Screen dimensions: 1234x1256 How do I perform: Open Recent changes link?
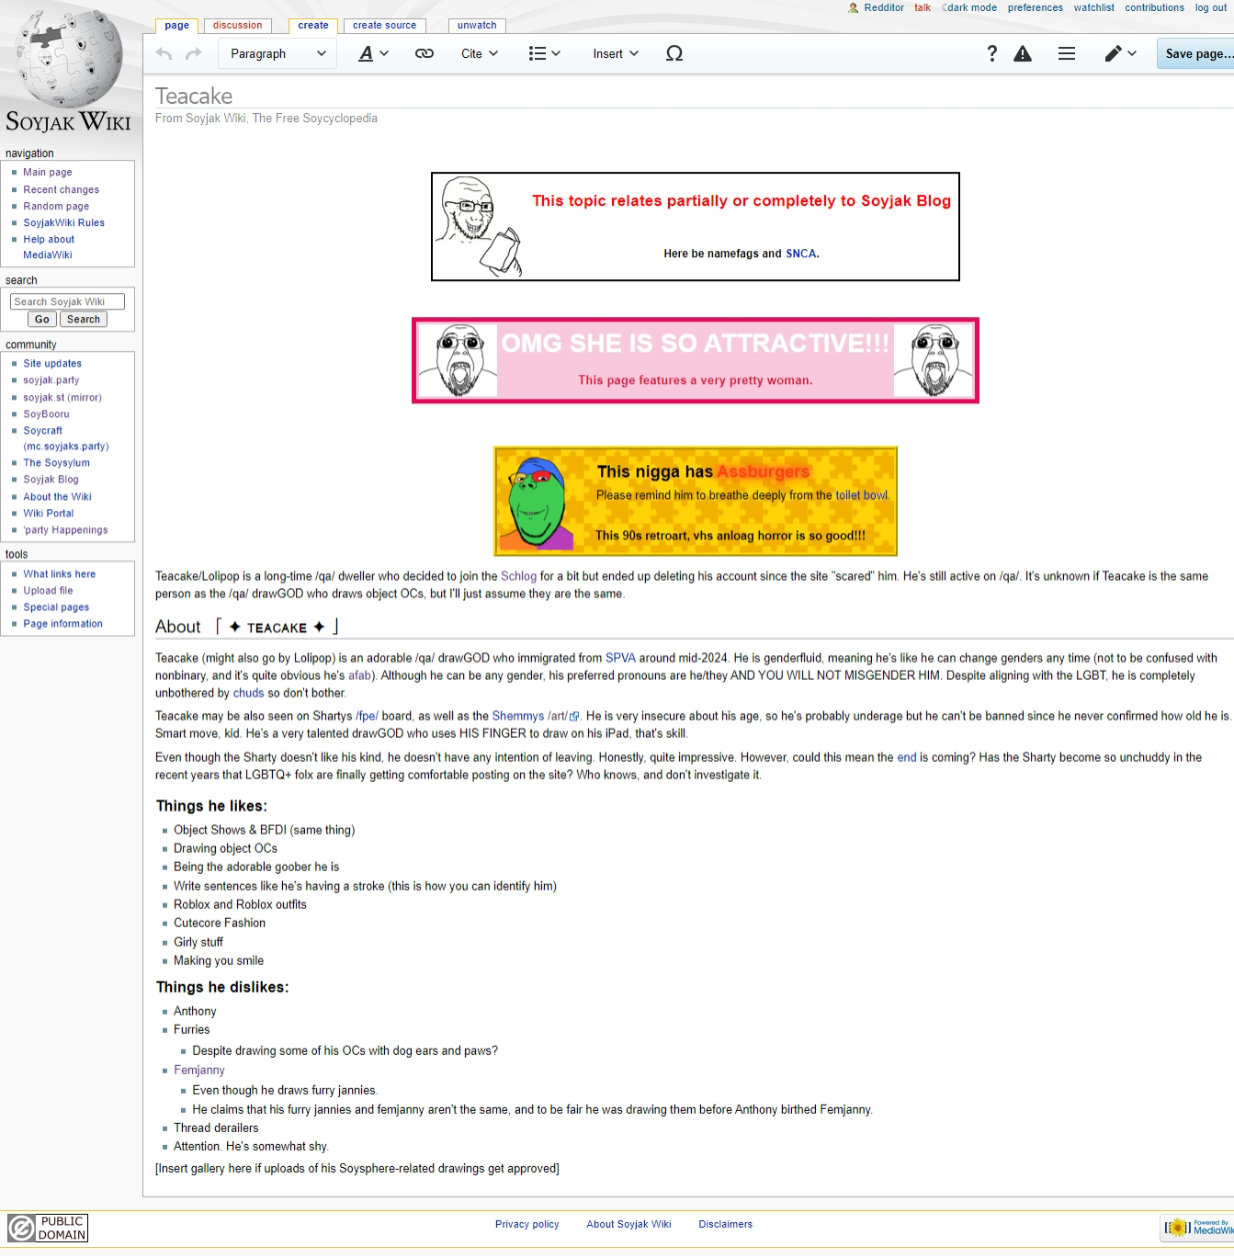click(61, 190)
